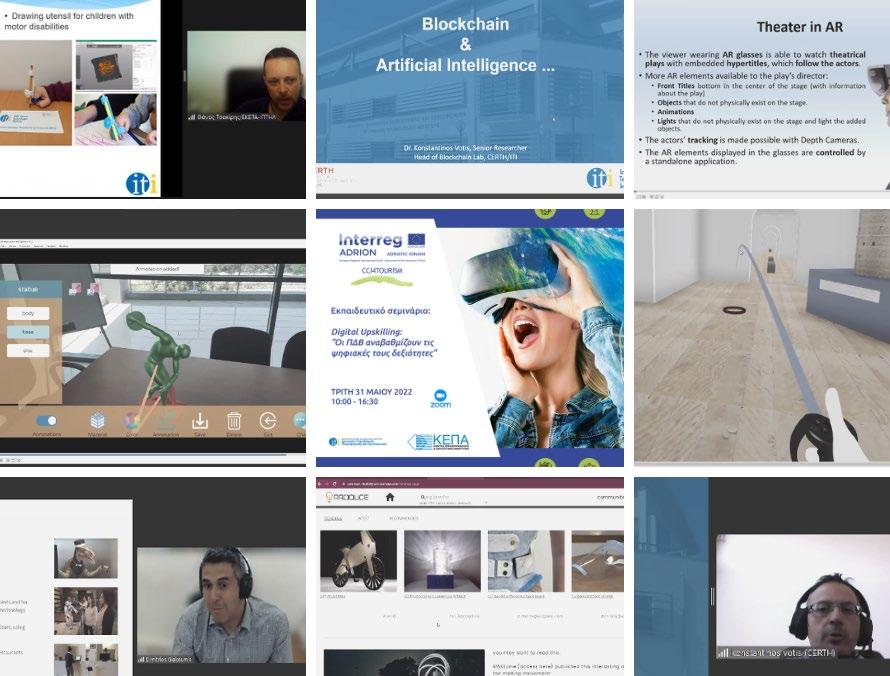Click the KEPA logo on the poster

439,442
